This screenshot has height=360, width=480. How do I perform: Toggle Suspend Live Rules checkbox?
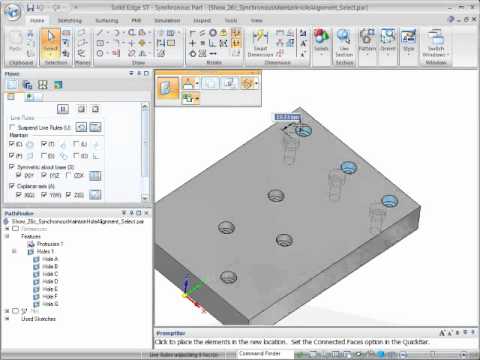12,127
